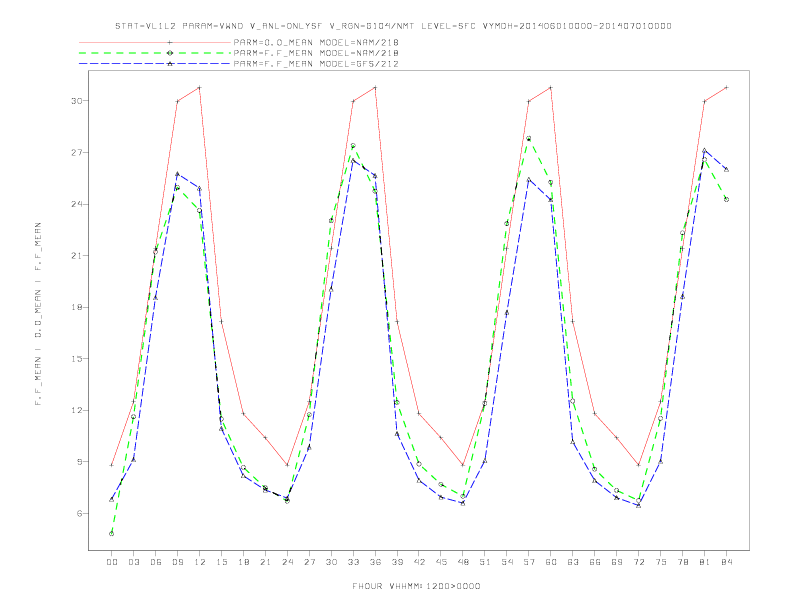
Task: Click x-axis tick label 54
Action: (507, 562)
